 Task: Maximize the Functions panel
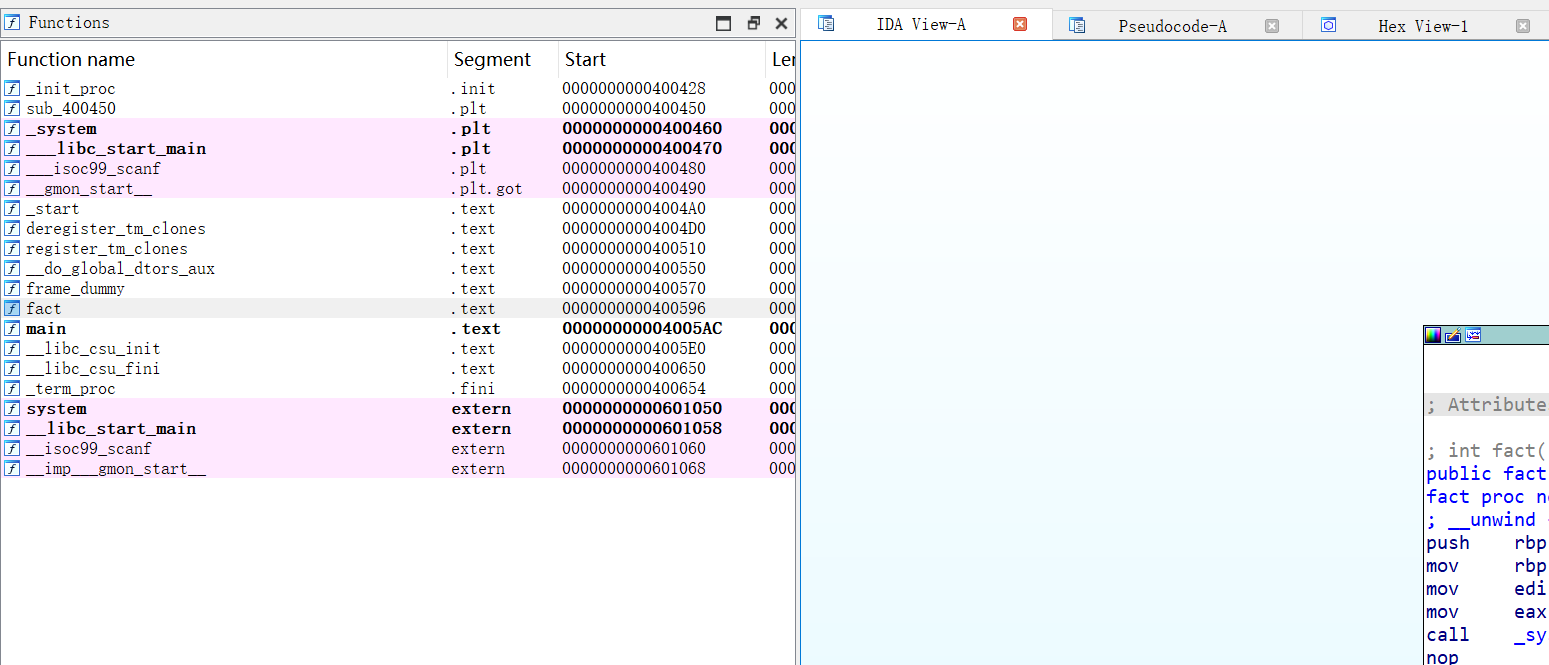[x=725, y=23]
